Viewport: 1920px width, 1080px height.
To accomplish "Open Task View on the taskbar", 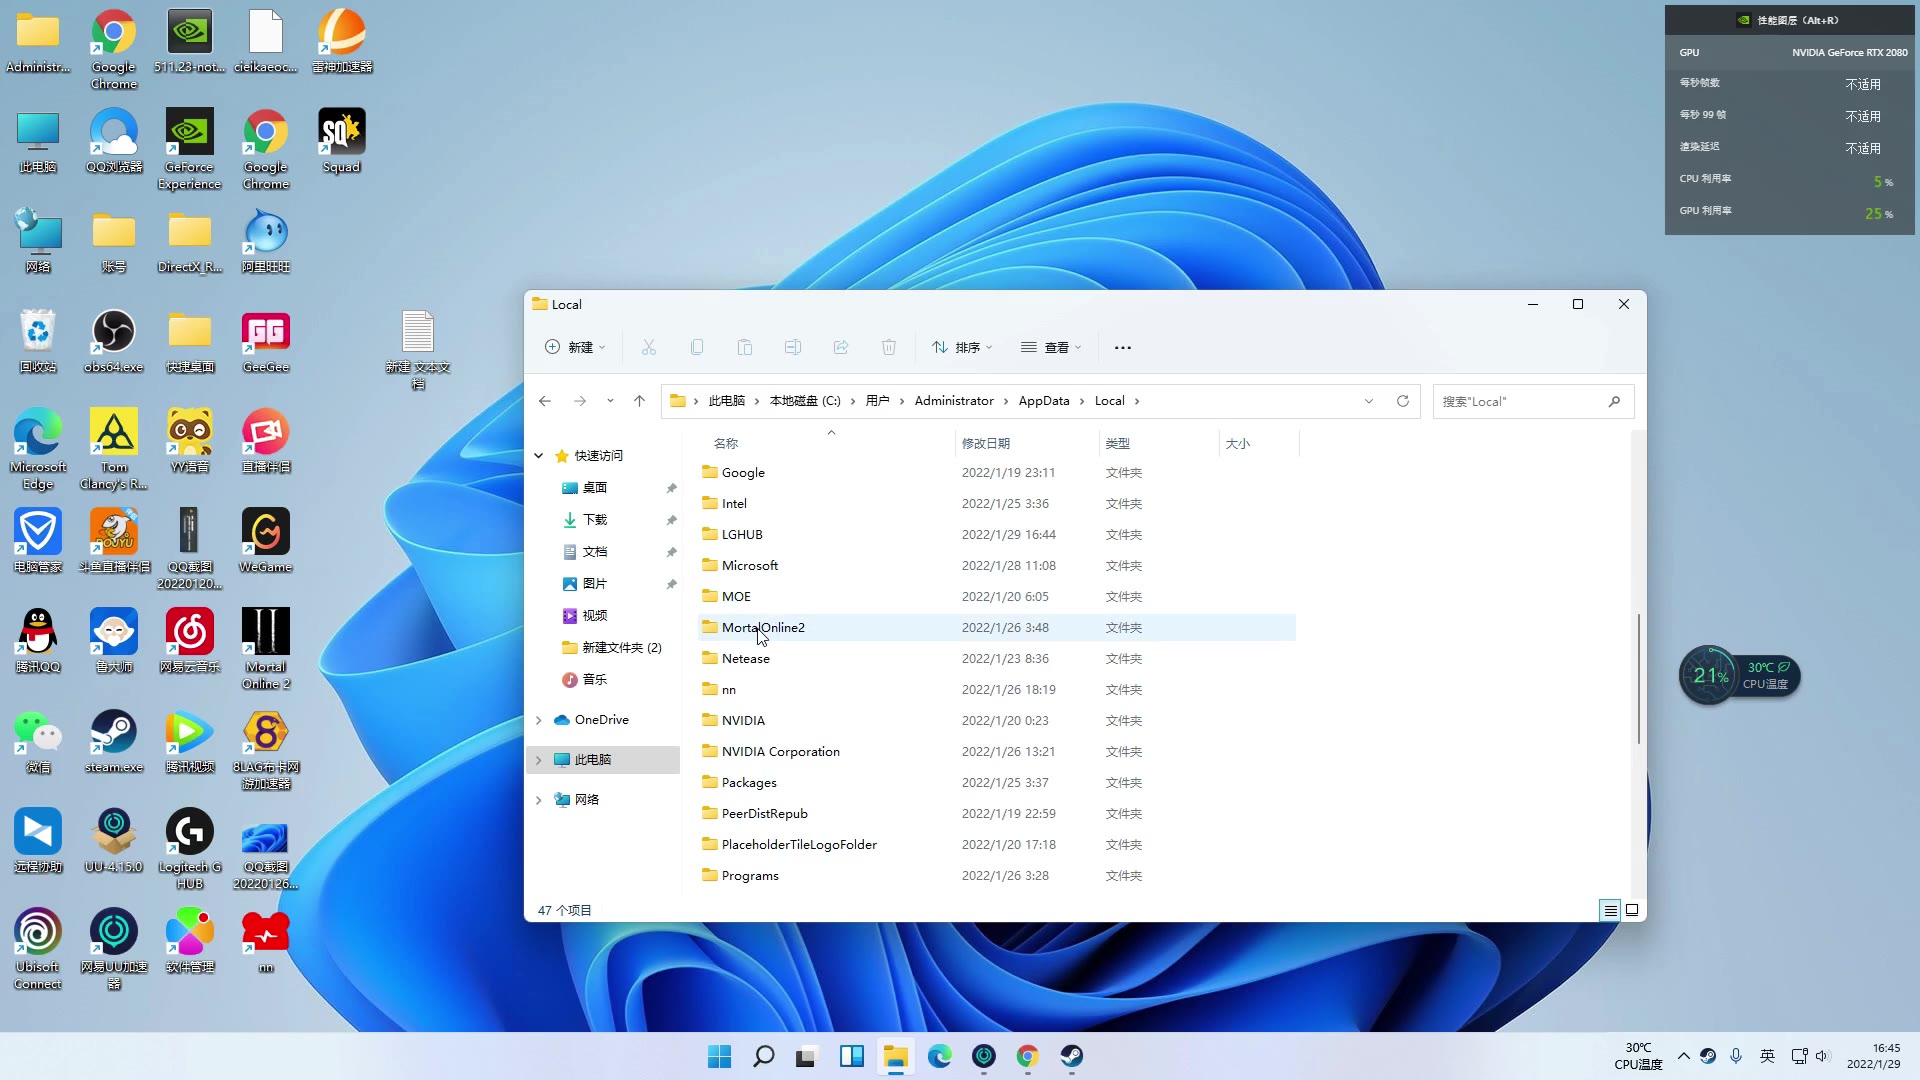I will pos(808,1056).
